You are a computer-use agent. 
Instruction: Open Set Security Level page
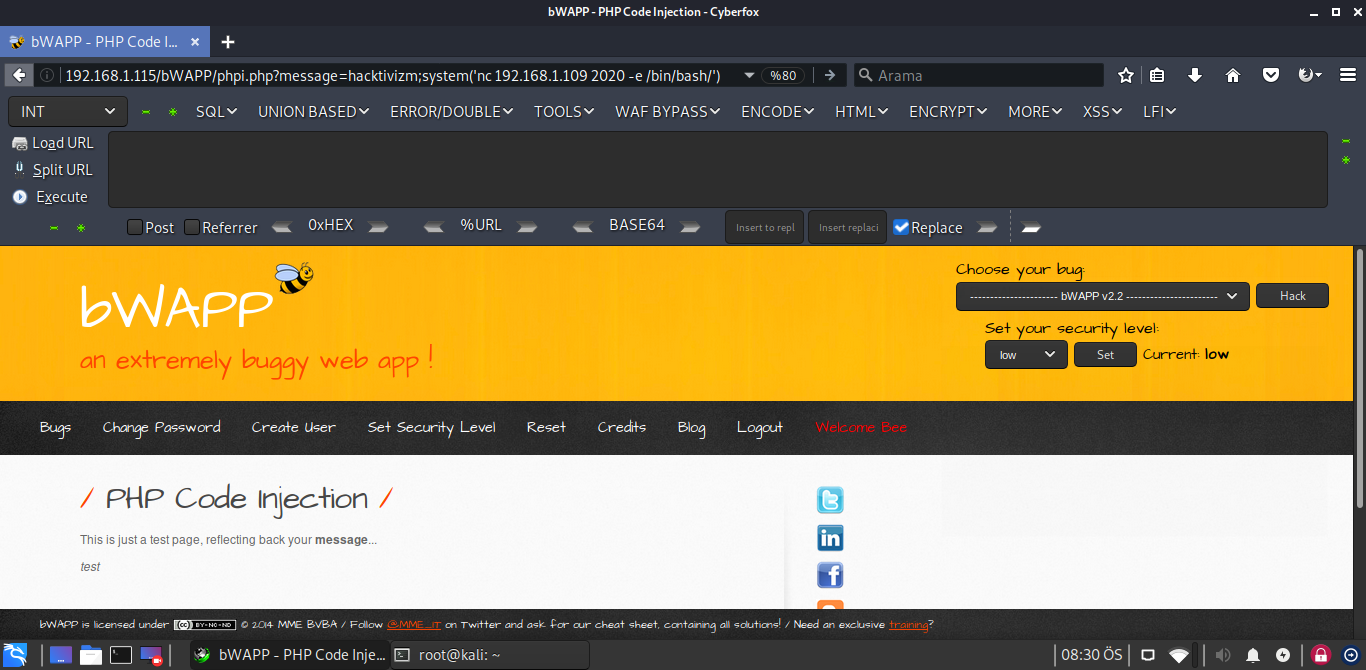(432, 428)
